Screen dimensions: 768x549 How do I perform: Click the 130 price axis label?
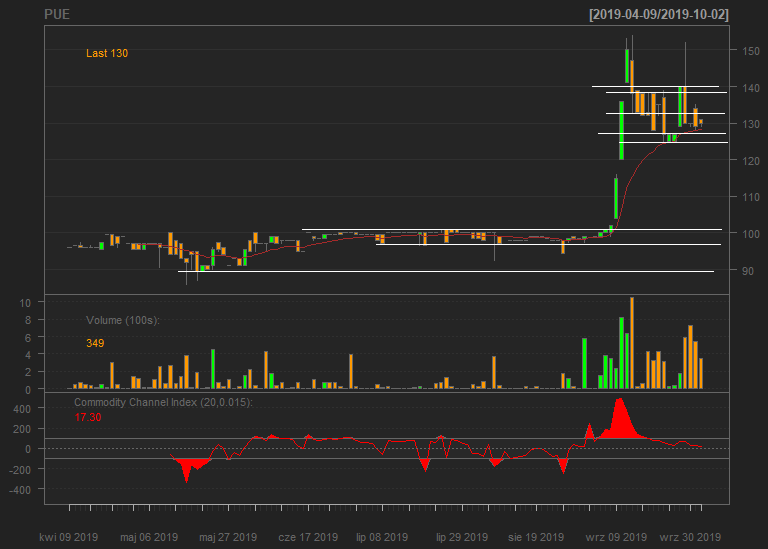pos(751,124)
